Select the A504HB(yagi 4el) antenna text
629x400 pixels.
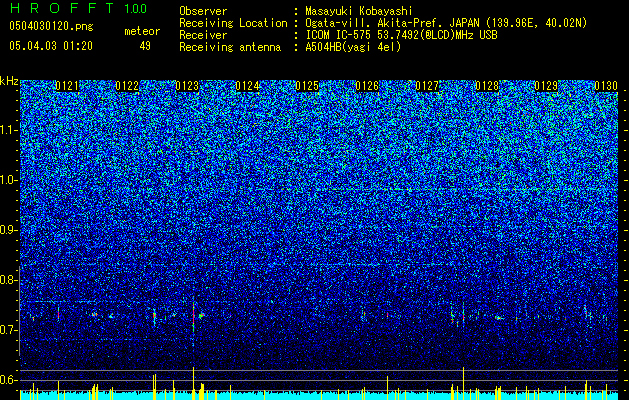[353, 47]
